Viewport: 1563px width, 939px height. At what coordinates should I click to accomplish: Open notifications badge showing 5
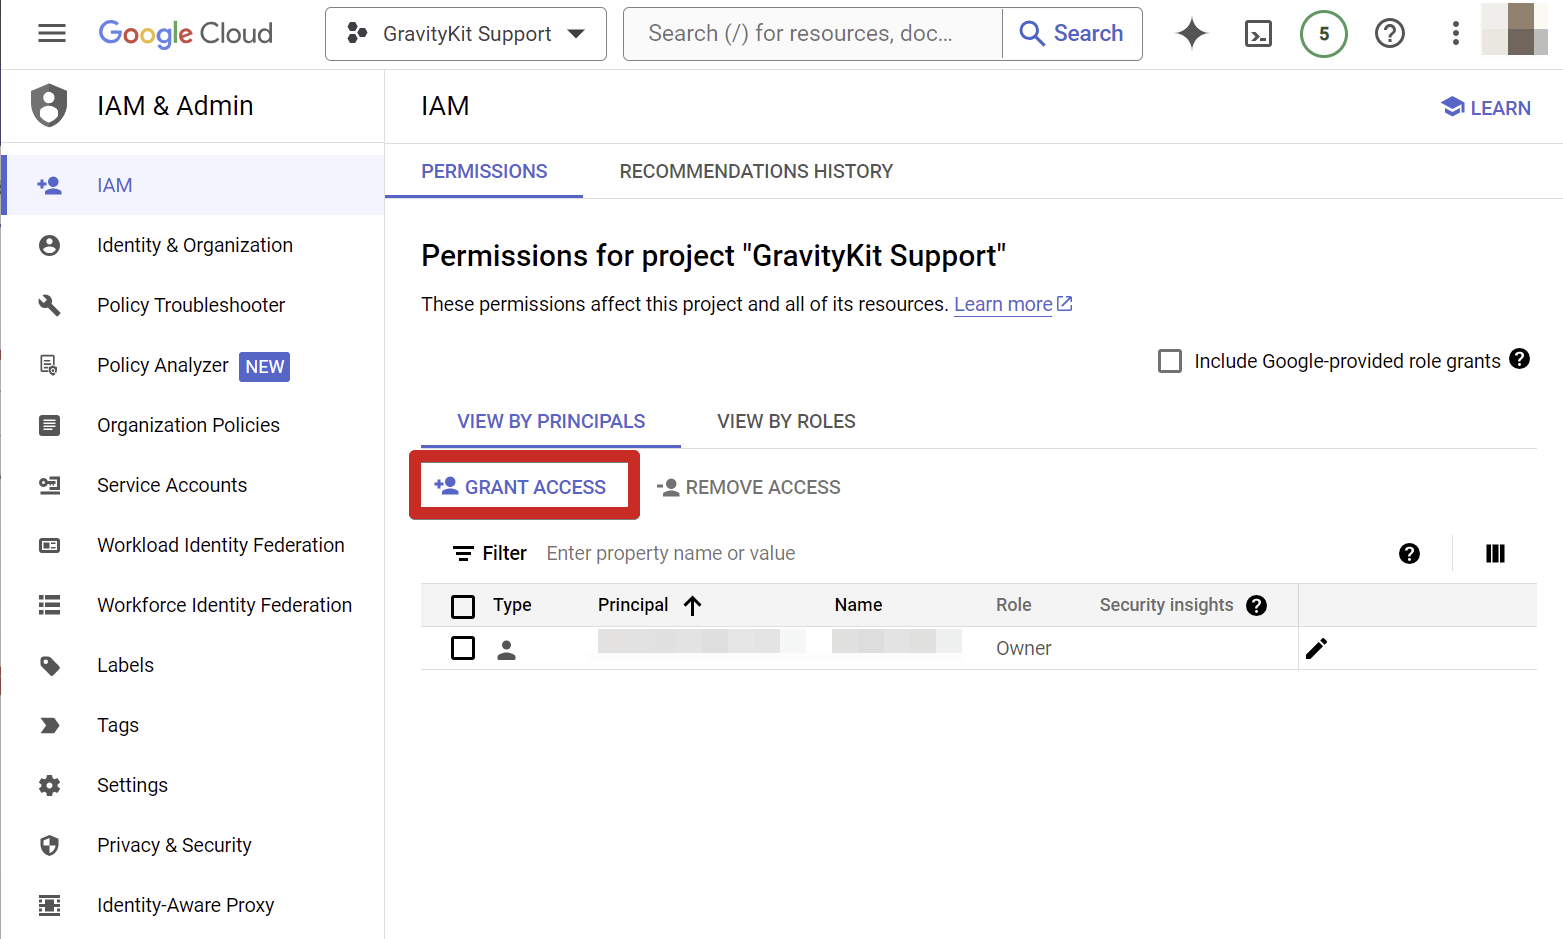pos(1324,34)
